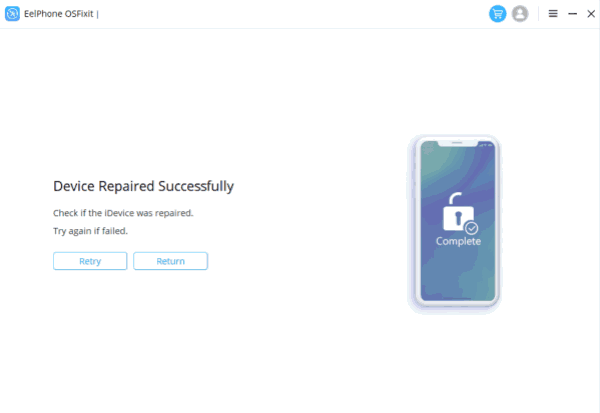Viewport: 600px width, 413px height.
Task: Click the status icons on phone illustration
Action: coord(486,145)
